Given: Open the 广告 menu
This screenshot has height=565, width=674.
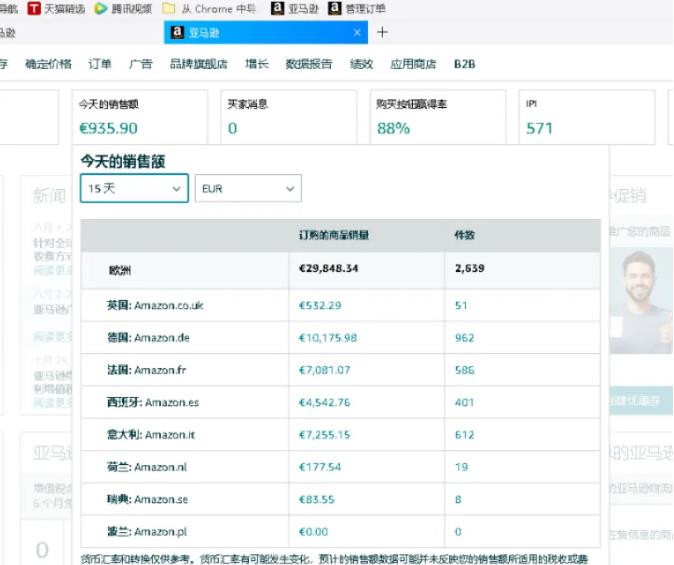Looking at the screenshot, I should tap(141, 64).
